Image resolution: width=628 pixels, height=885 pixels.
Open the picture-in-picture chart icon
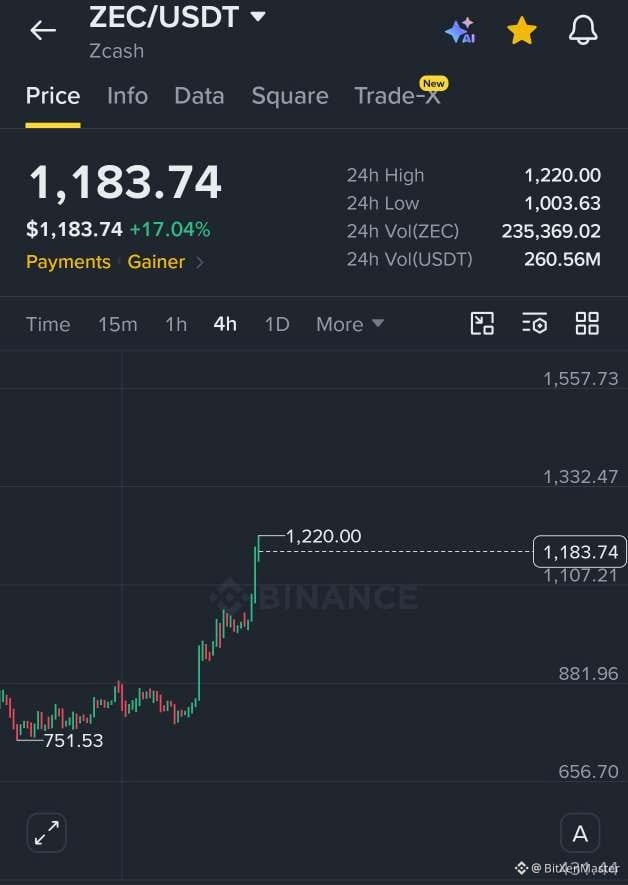(482, 324)
